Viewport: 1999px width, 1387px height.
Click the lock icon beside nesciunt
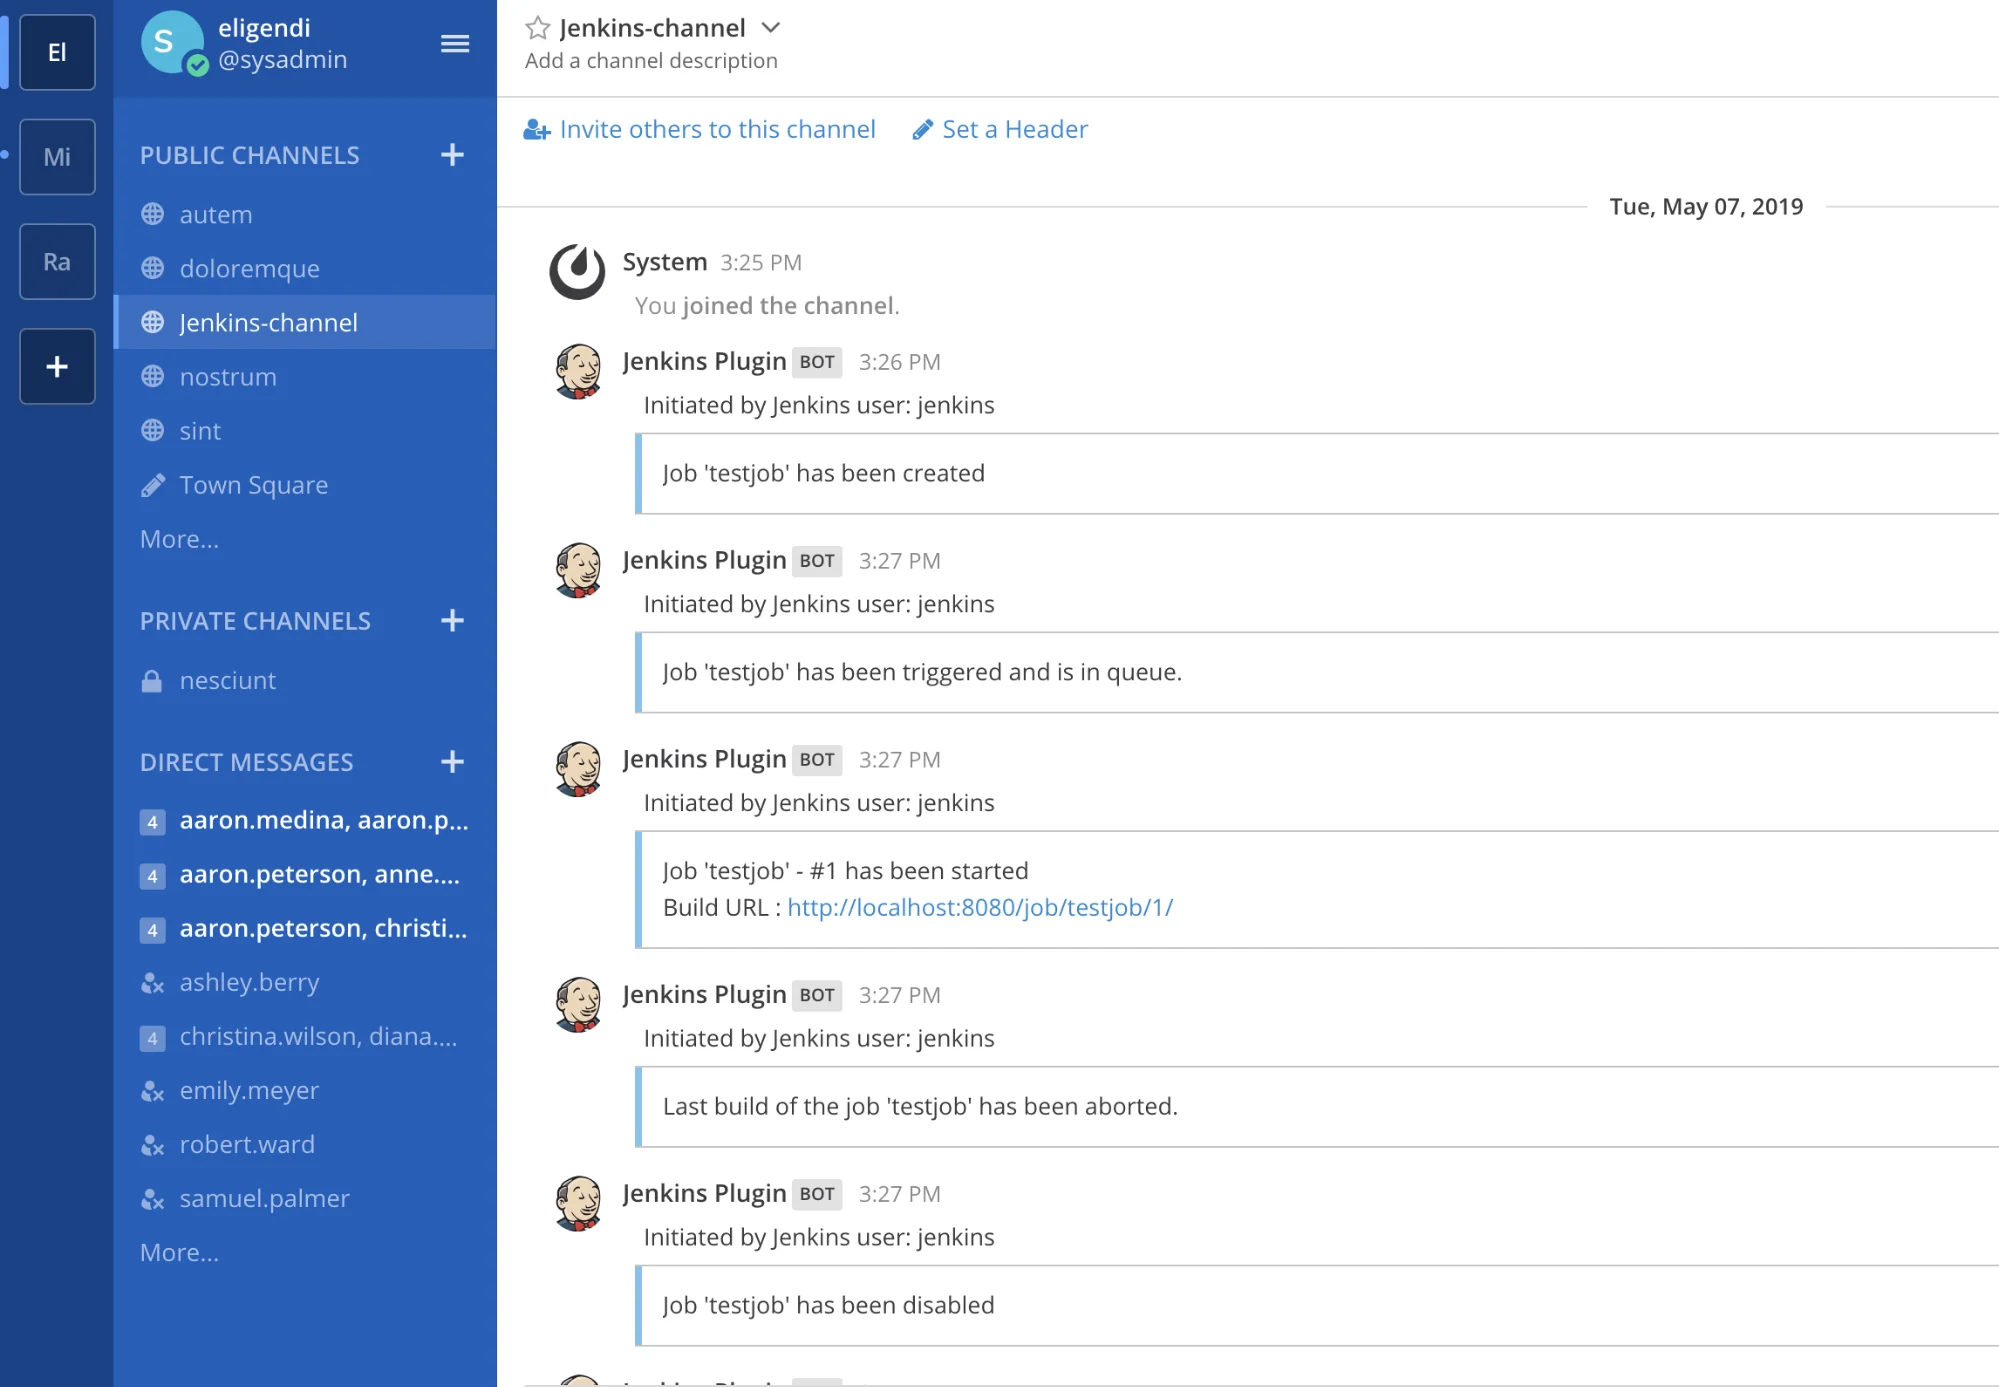[152, 681]
